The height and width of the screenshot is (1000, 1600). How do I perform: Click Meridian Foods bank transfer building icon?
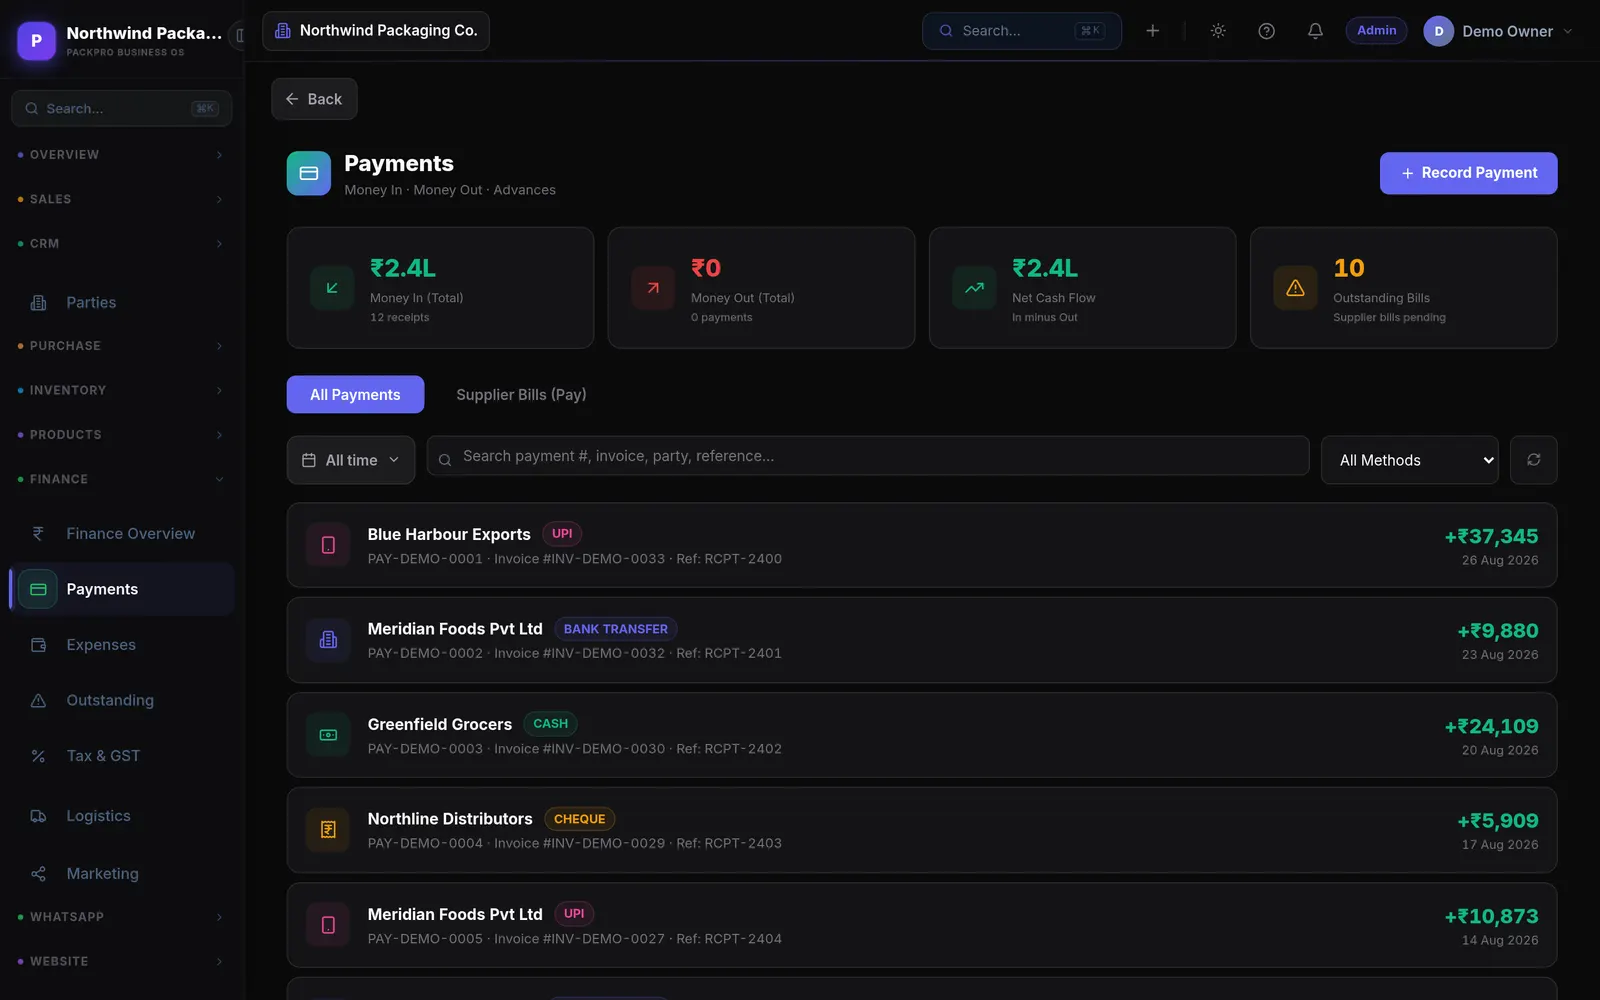click(x=328, y=640)
